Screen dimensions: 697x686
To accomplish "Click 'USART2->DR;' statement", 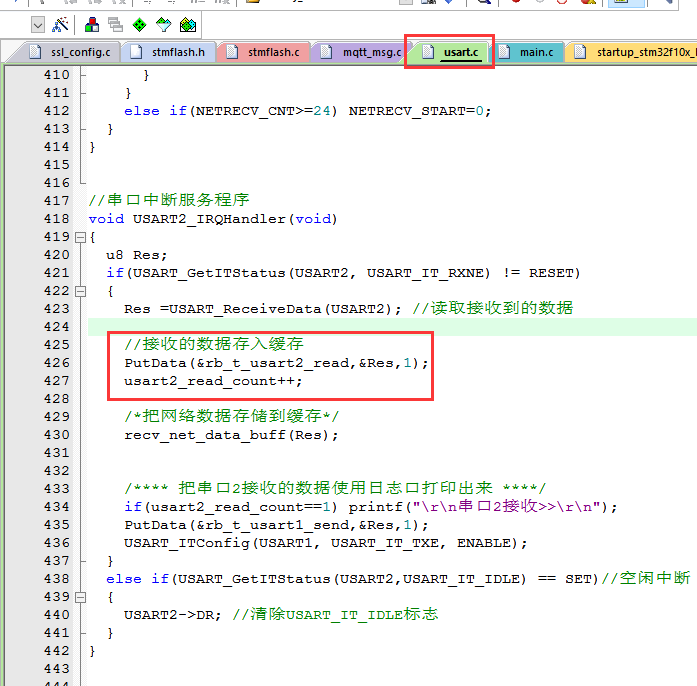I will [x=172, y=615].
